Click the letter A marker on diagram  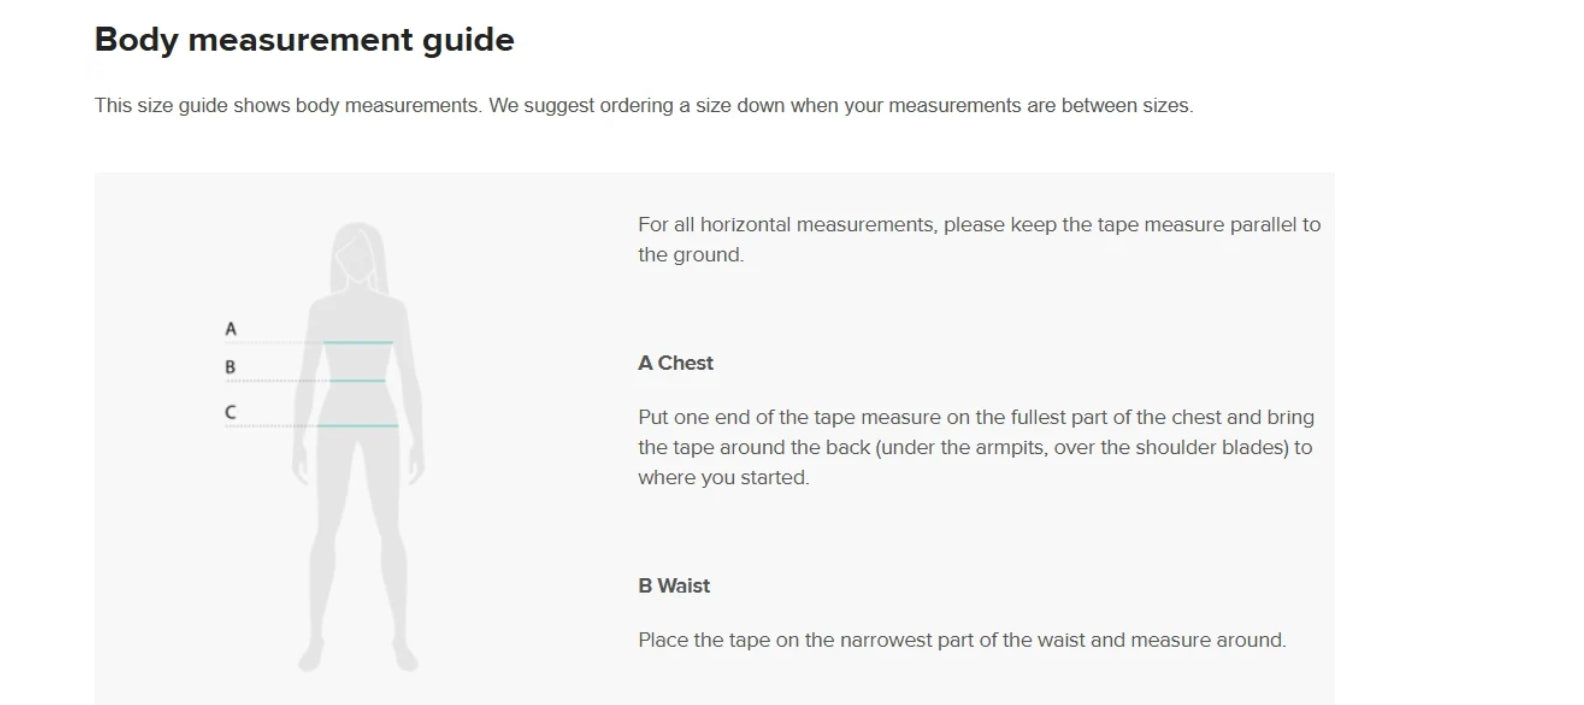coord(231,328)
